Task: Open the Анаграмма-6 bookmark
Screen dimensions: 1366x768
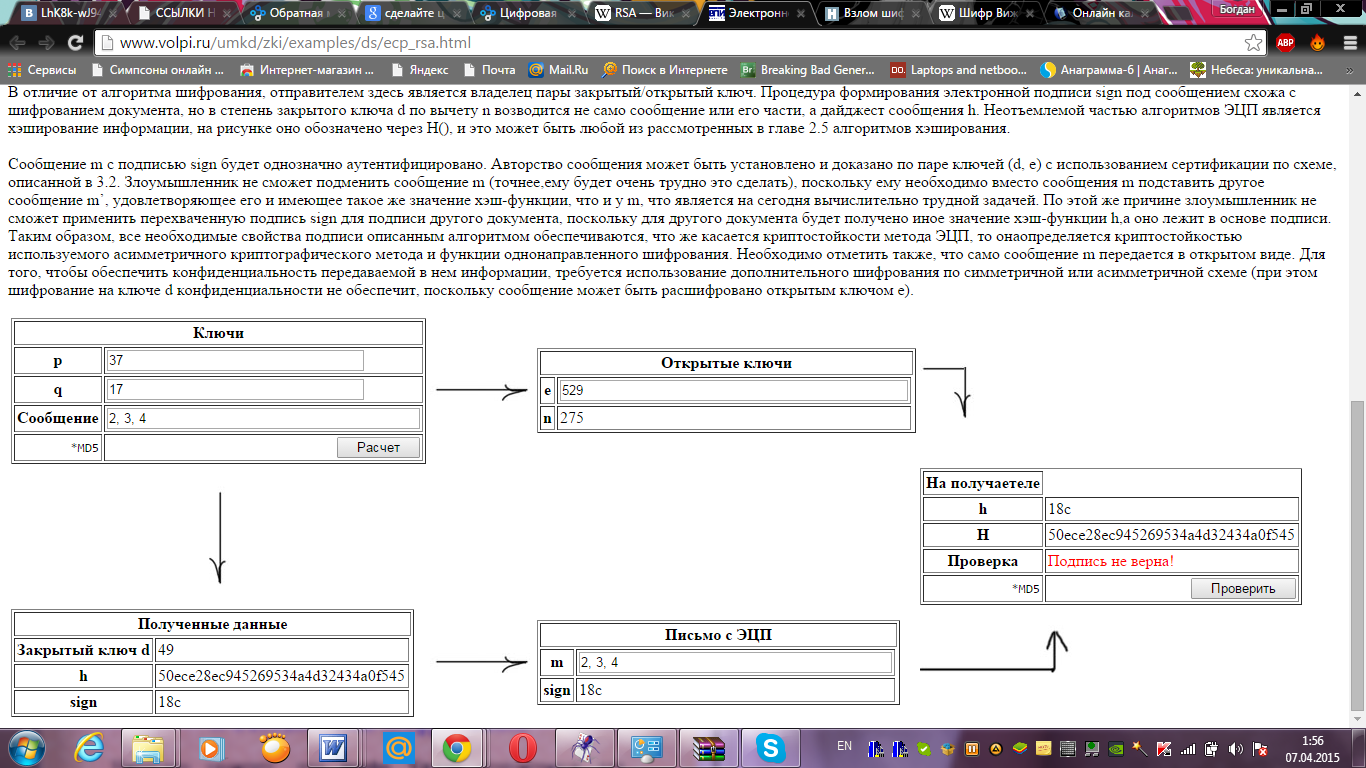Action: (x=1108, y=70)
